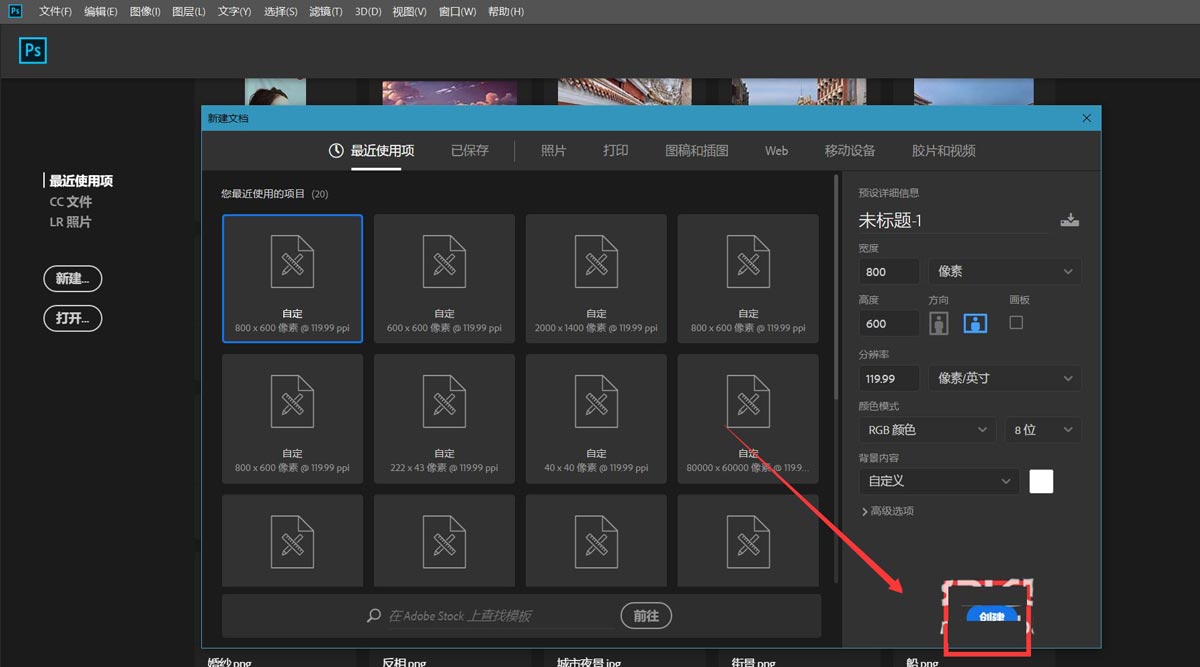Click the 新建... button in start screen
This screenshot has height=667, width=1200.
point(73,279)
